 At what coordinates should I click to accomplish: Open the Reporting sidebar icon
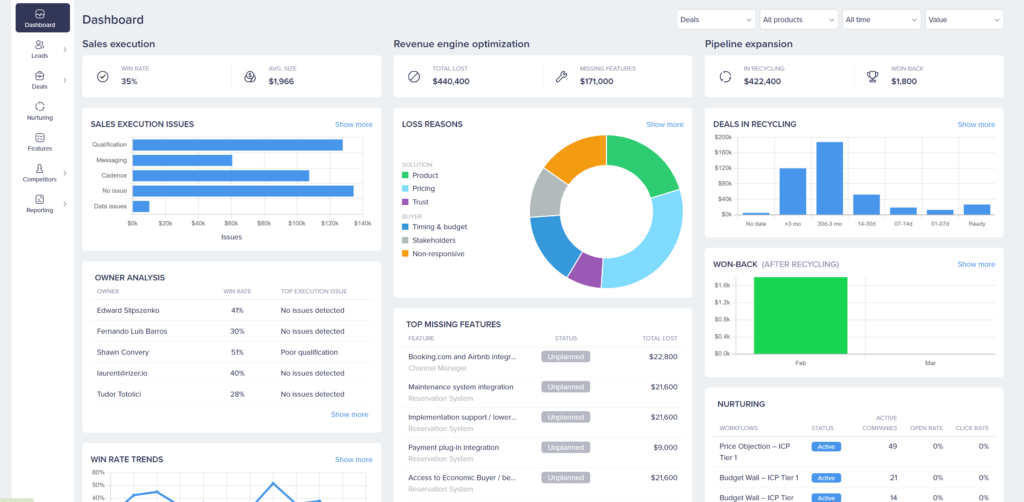(40, 200)
